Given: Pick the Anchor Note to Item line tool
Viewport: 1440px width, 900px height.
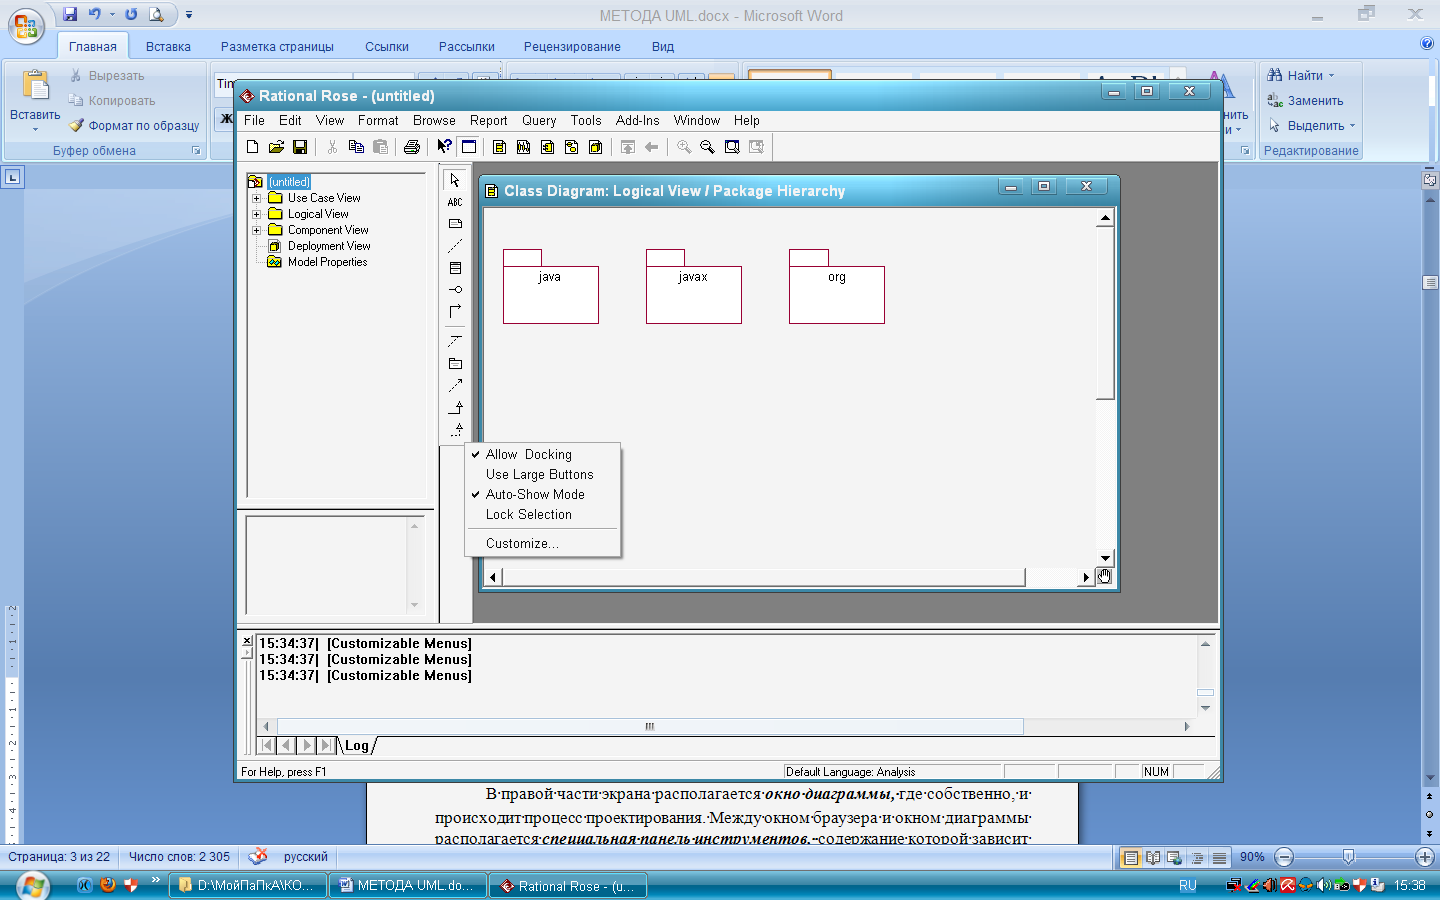Looking at the screenshot, I should point(455,246).
